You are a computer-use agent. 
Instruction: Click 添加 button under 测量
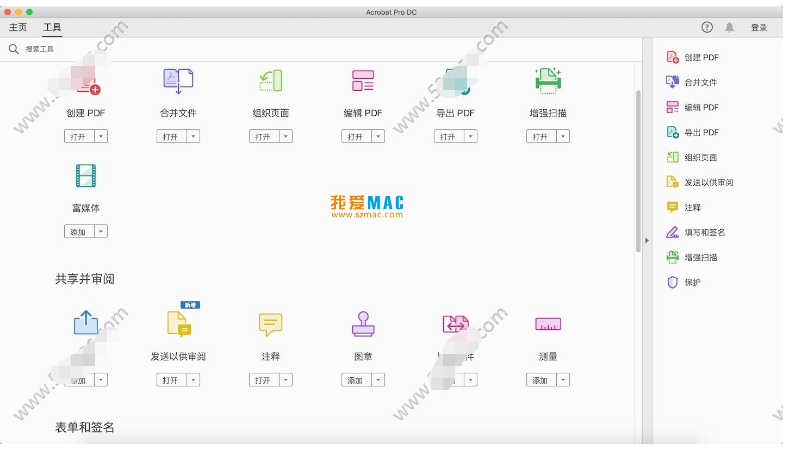pyautogui.click(x=541, y=380)
